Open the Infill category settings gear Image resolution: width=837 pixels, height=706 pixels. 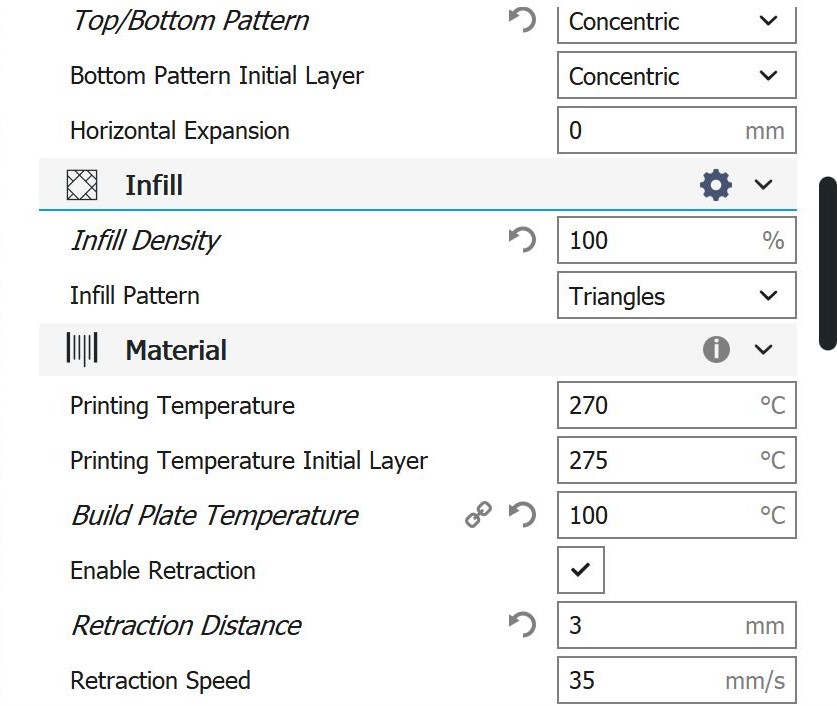[716, 185]
